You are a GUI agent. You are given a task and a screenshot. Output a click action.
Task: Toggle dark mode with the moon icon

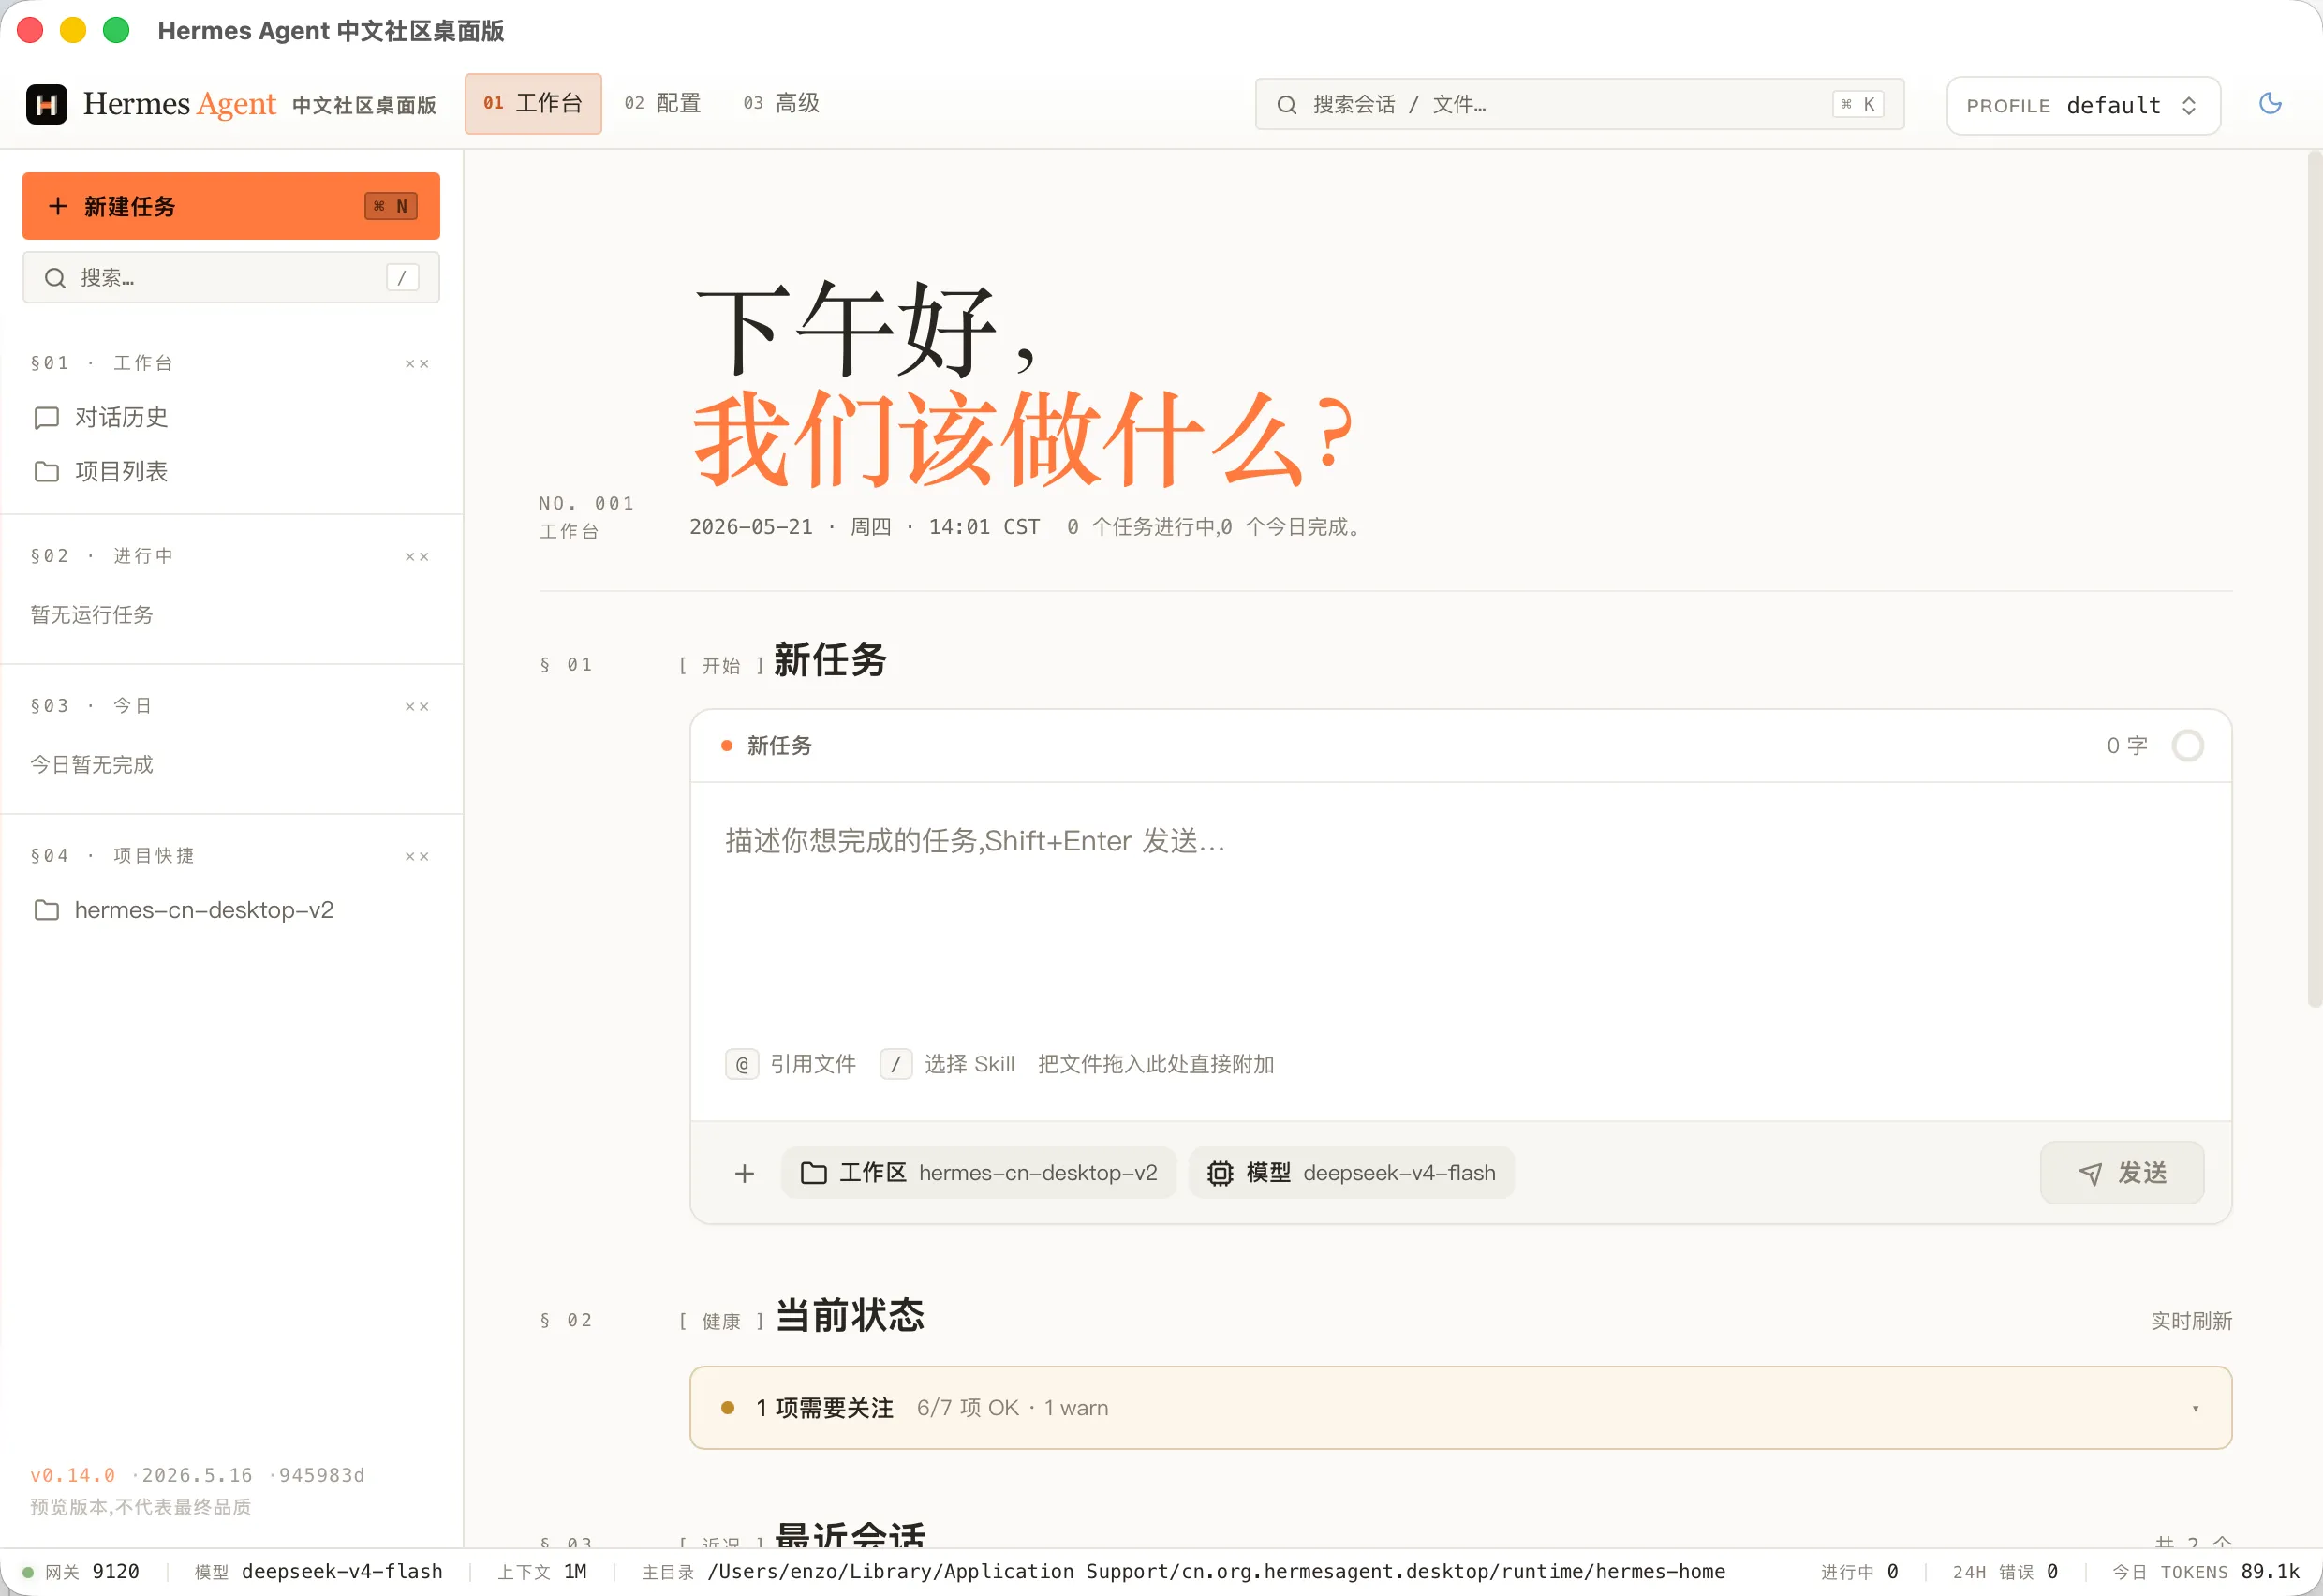(x=2270, y=103)
